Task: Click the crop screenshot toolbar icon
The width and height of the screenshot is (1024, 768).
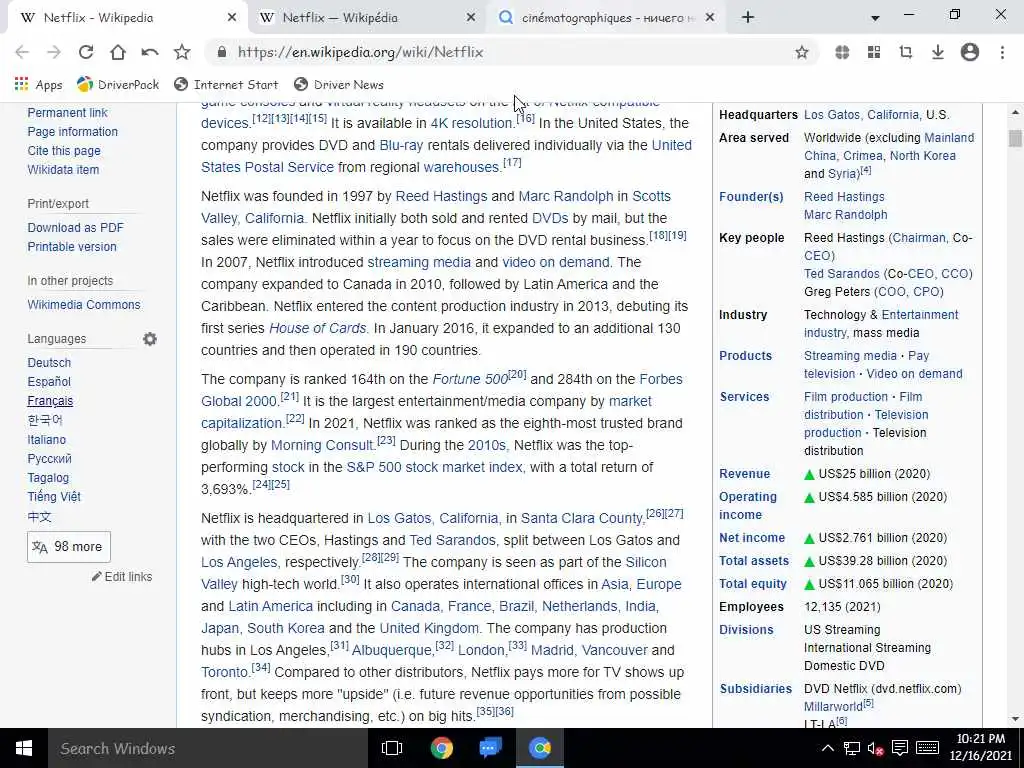Action: pos(906,52)
